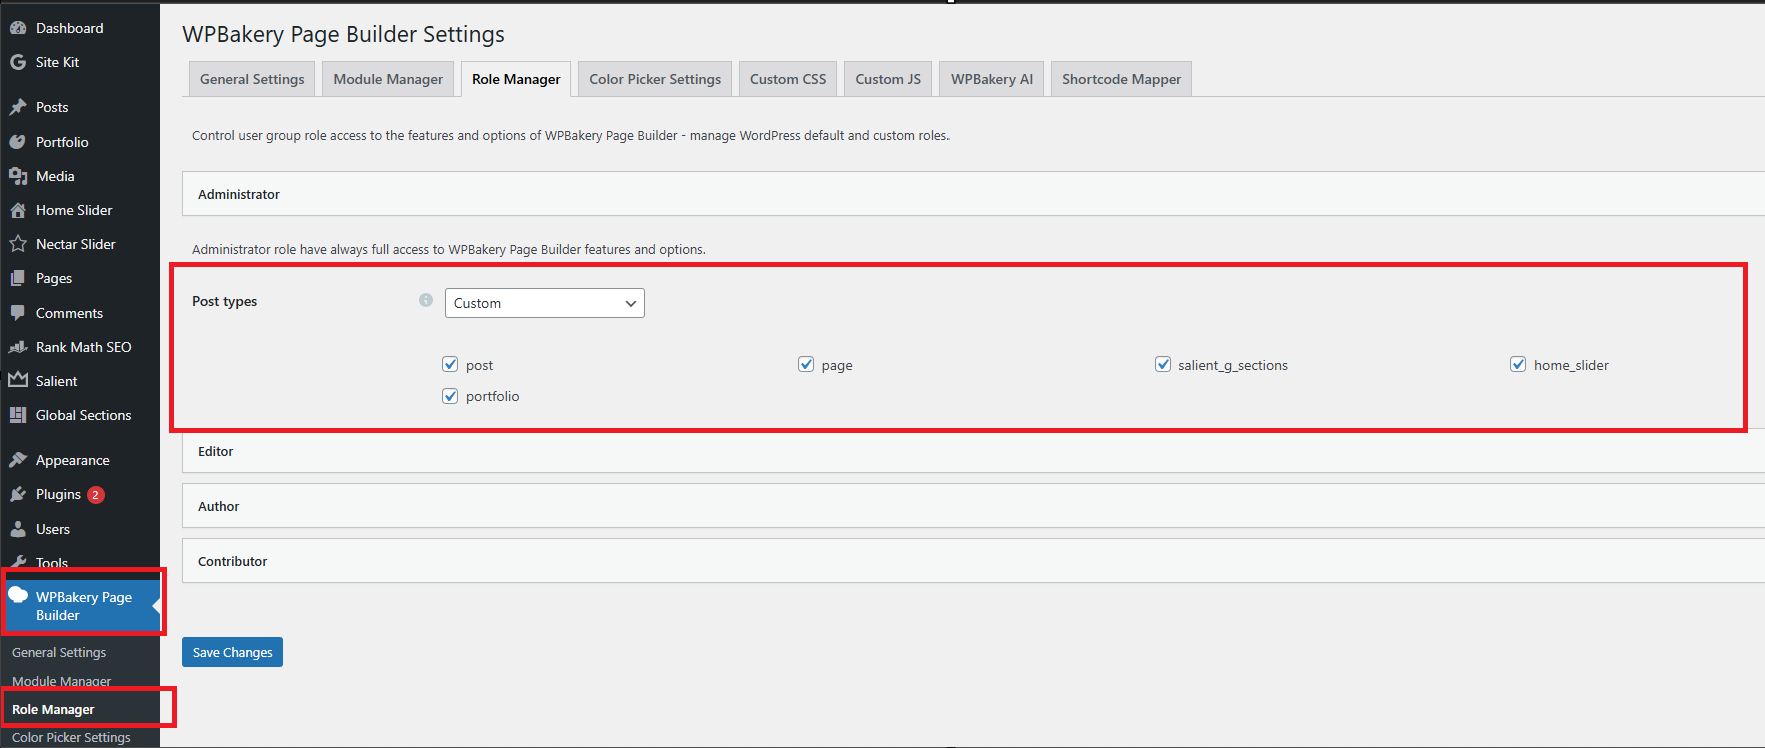Click the Site Kit Google icon
1765x748 pixels.
point(18,62)
